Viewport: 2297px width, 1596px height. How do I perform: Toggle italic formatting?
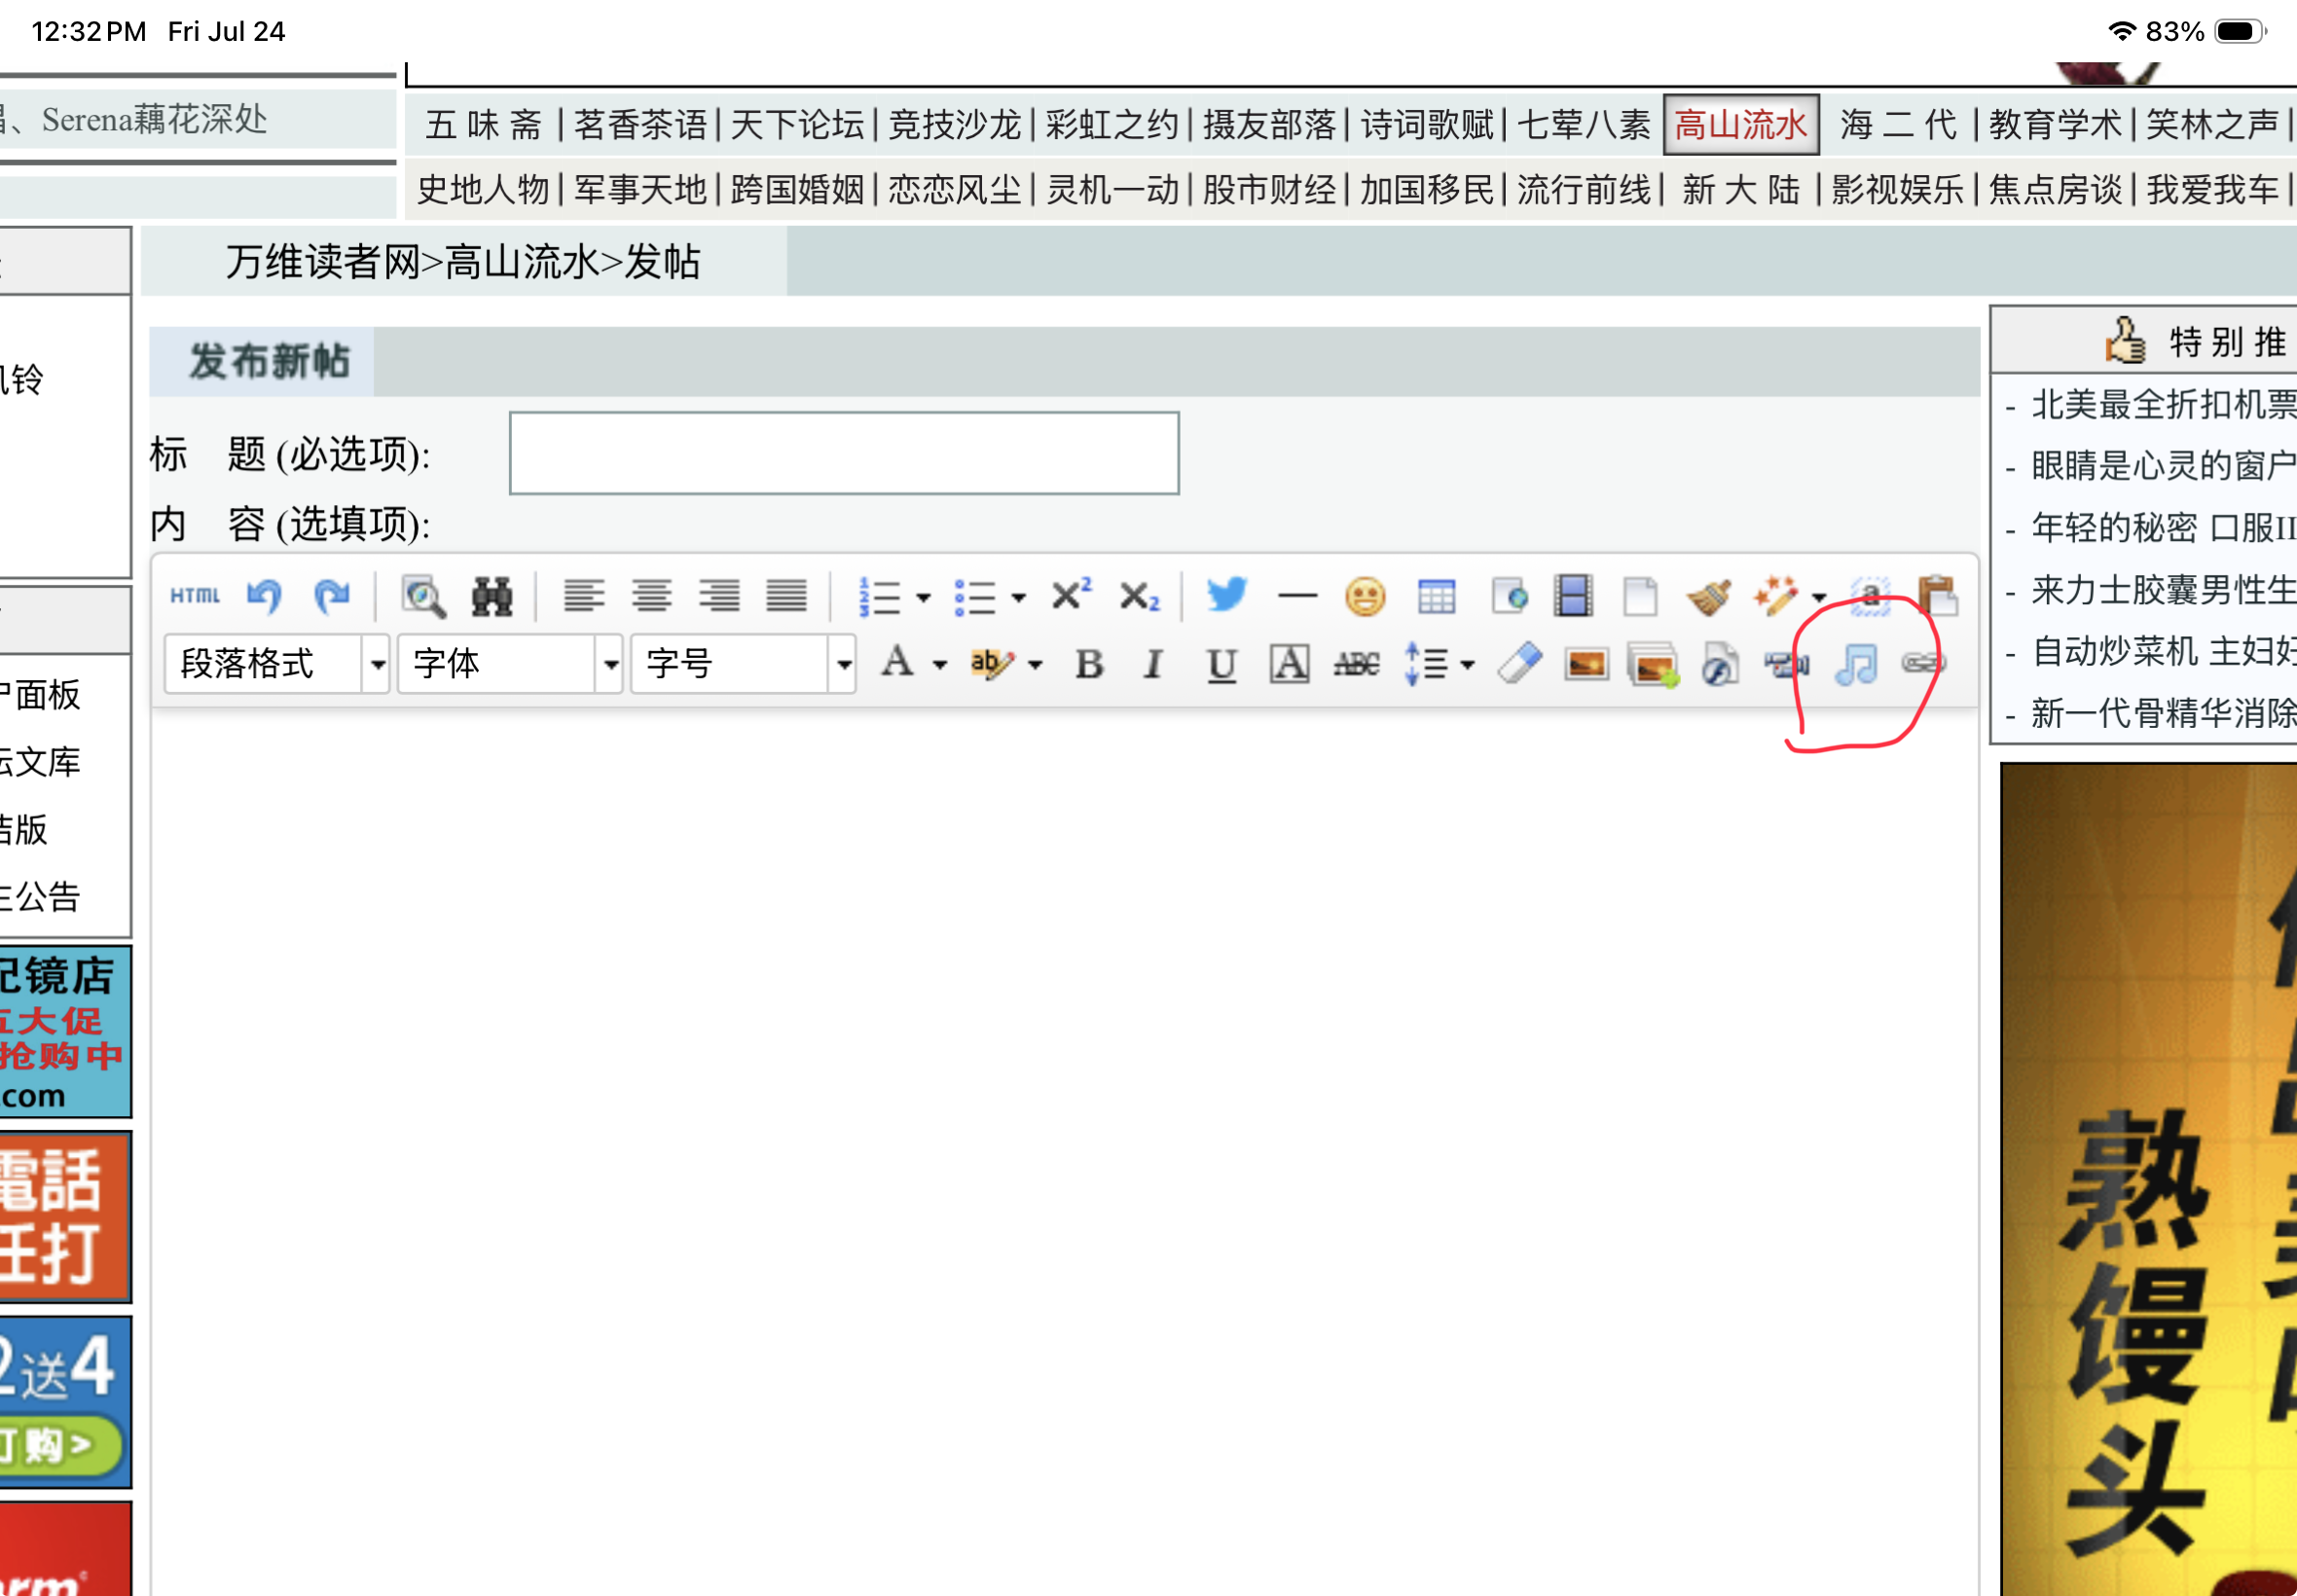[x=1153, y=664]
